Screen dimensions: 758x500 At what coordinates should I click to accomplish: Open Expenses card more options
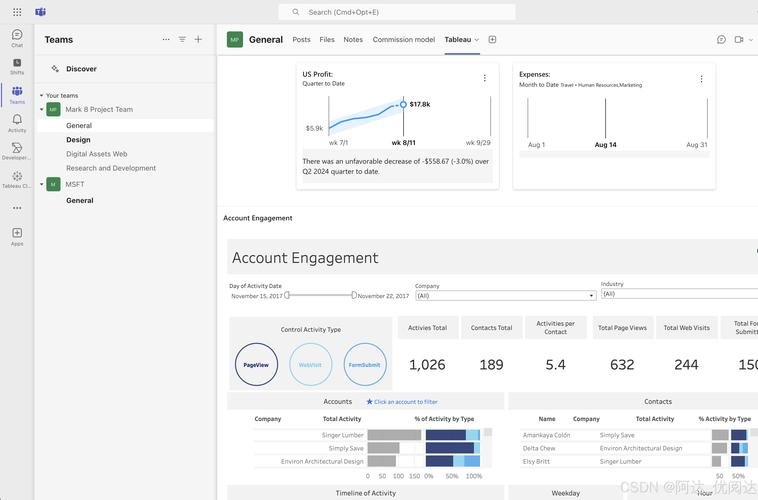[x=701, y=79]
